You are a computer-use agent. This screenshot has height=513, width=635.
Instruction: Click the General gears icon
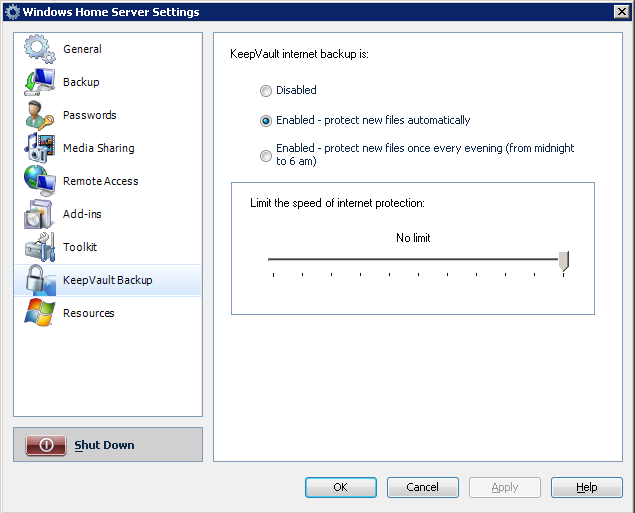tap(39, 49)
